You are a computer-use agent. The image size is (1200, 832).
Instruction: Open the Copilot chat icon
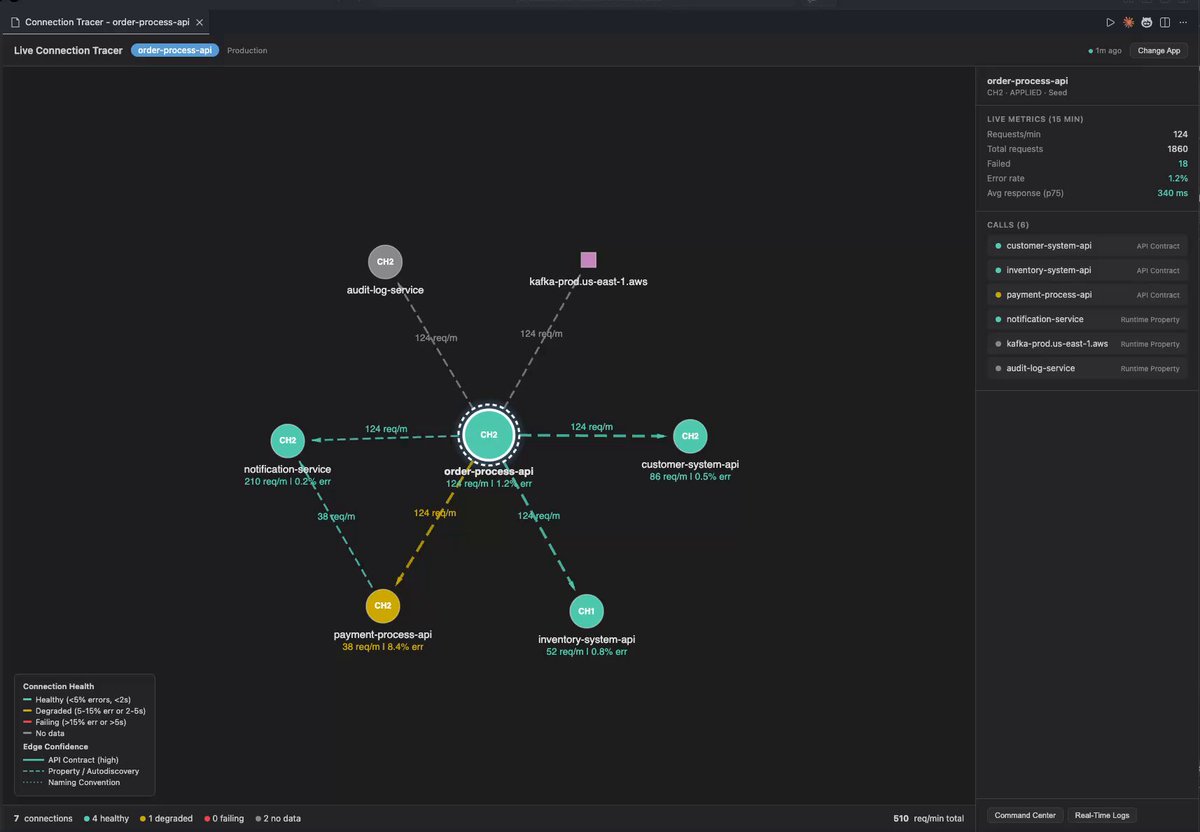[x=1146, y=22]
